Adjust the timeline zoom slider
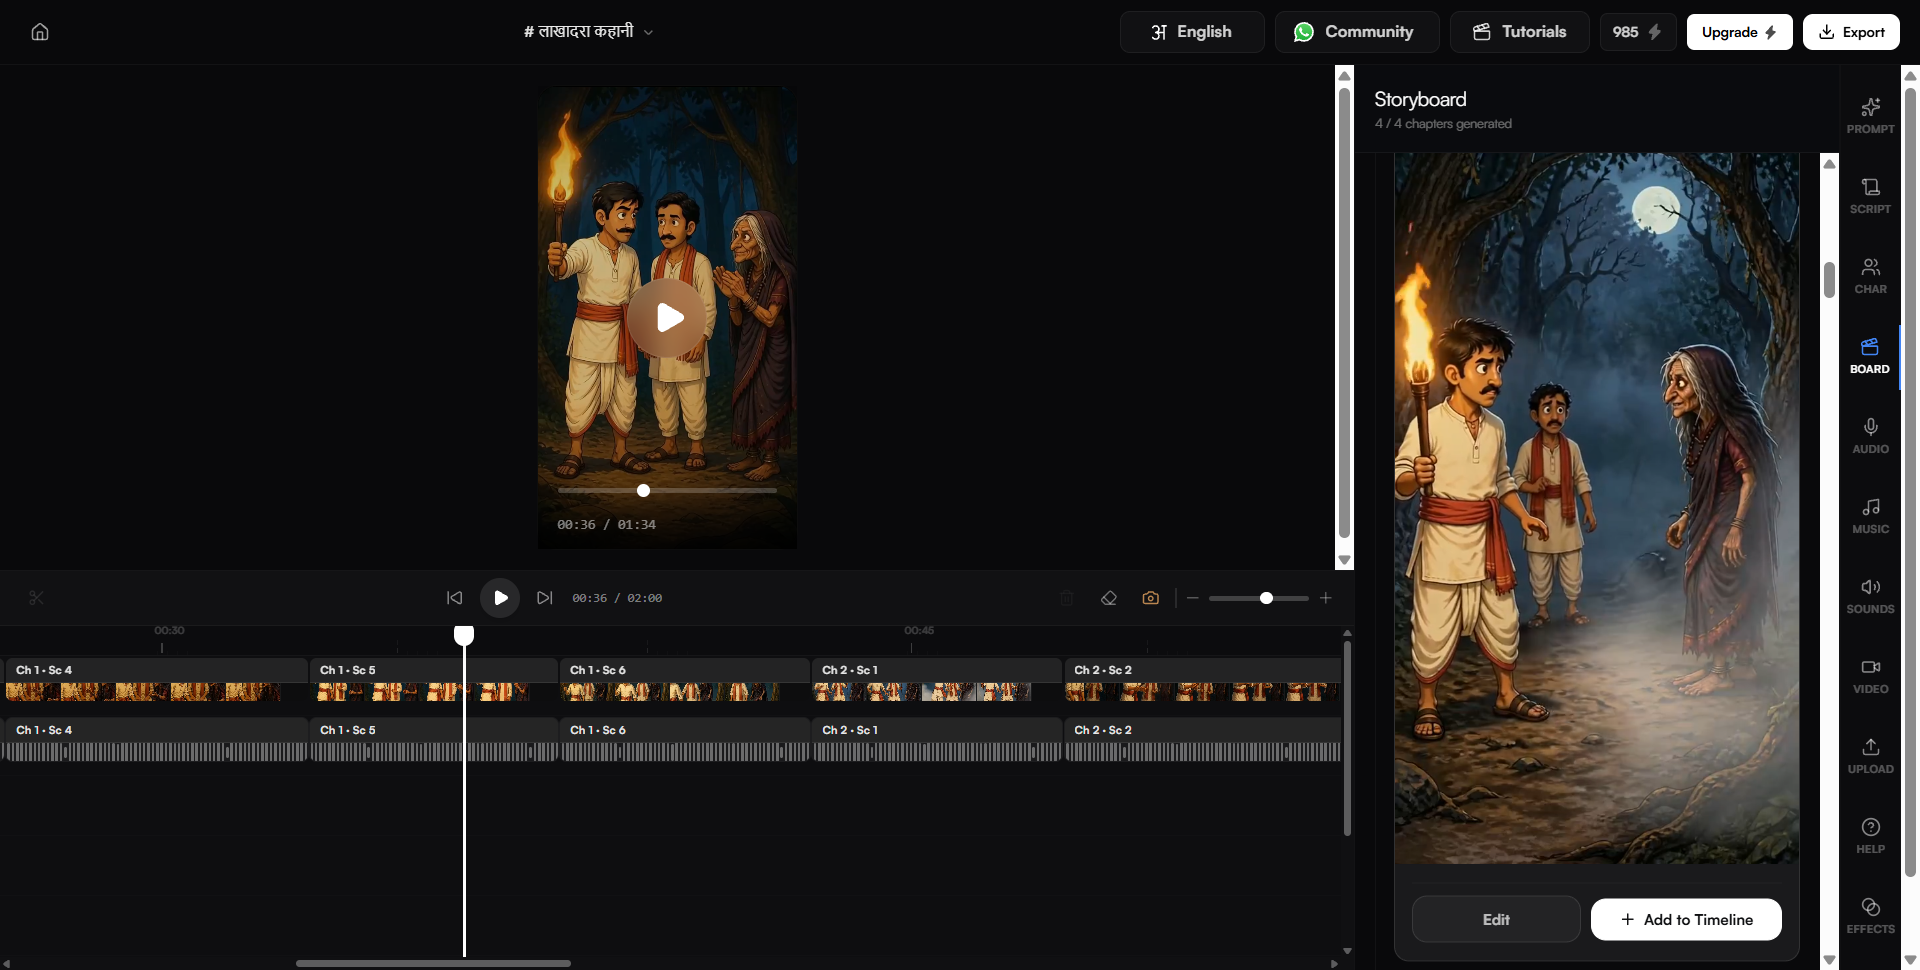1920x970 pixels. coord(1259,598)
